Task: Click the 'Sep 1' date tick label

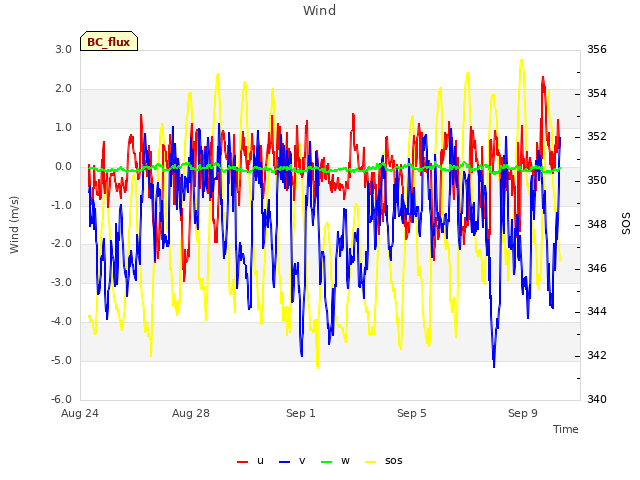Action: [301, 413]
